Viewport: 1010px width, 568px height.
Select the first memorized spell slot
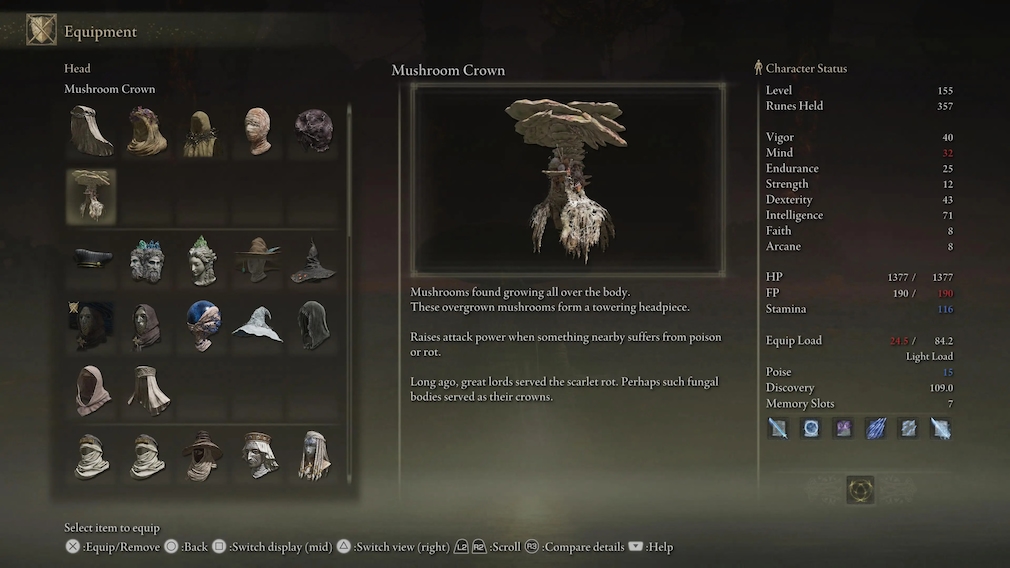tap(778, 428)
